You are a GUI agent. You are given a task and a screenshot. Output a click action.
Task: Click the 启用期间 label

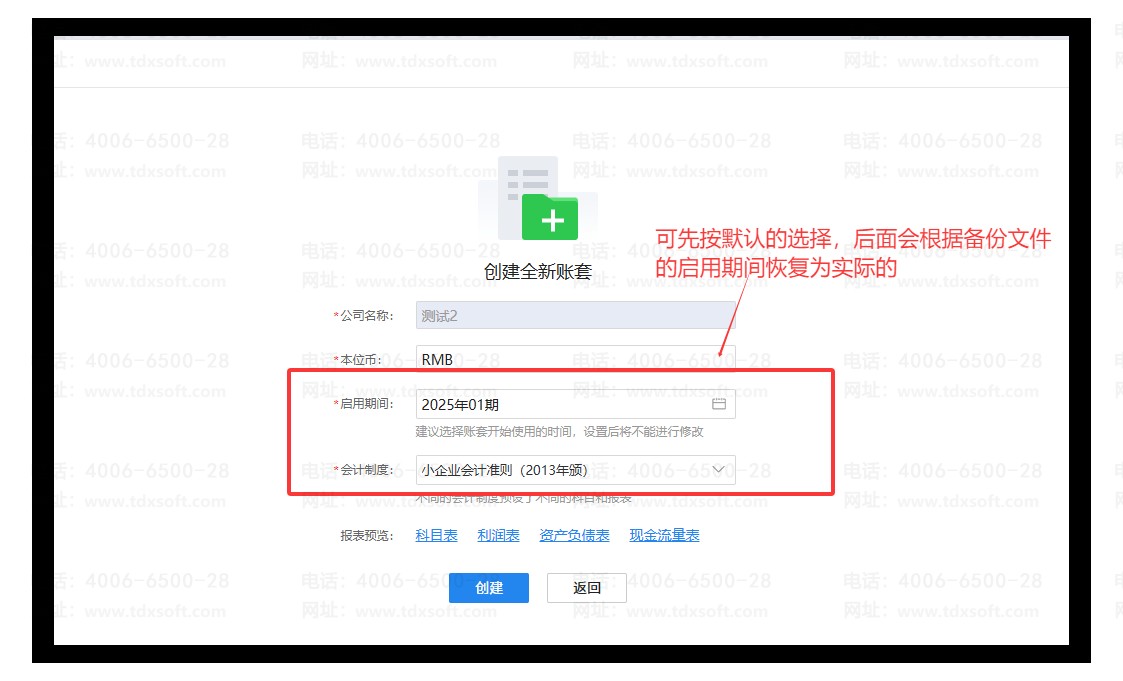click(366, 404)
